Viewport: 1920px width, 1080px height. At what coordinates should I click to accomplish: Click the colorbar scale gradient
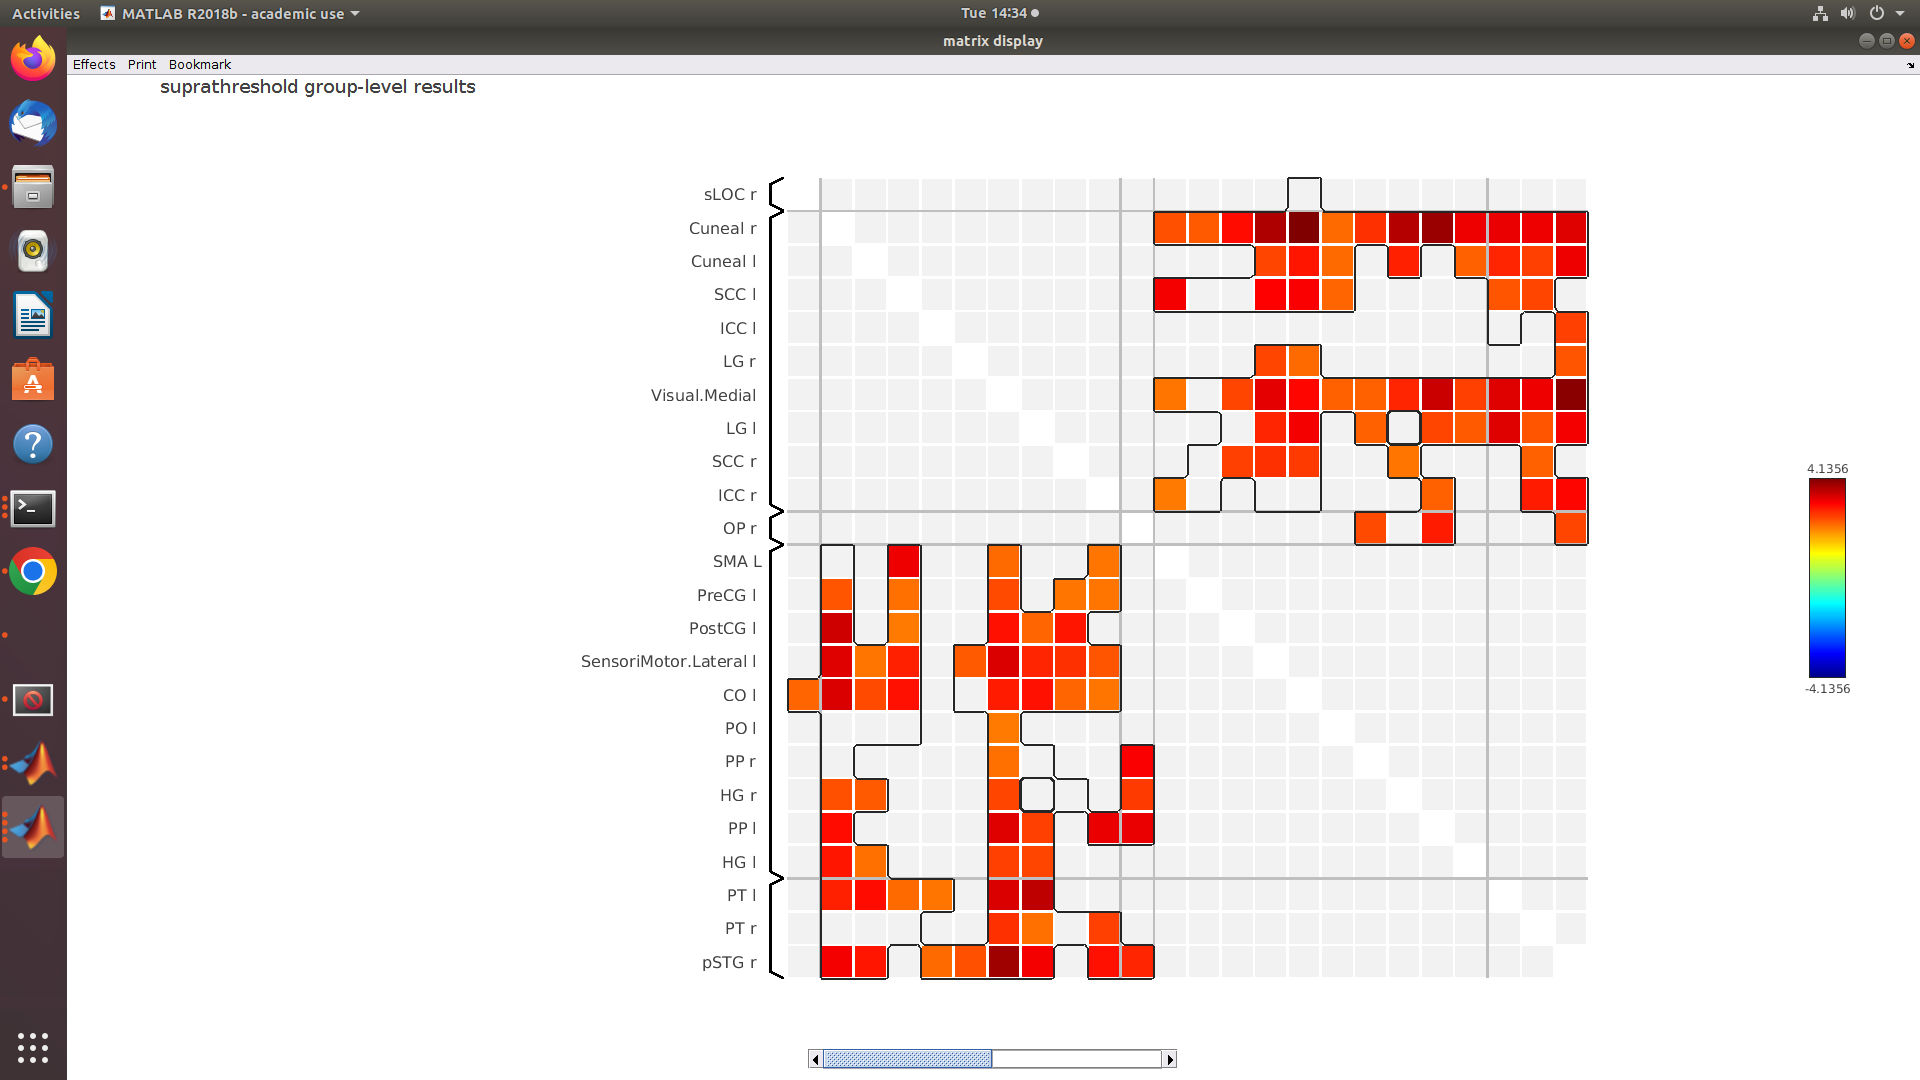1827,578
